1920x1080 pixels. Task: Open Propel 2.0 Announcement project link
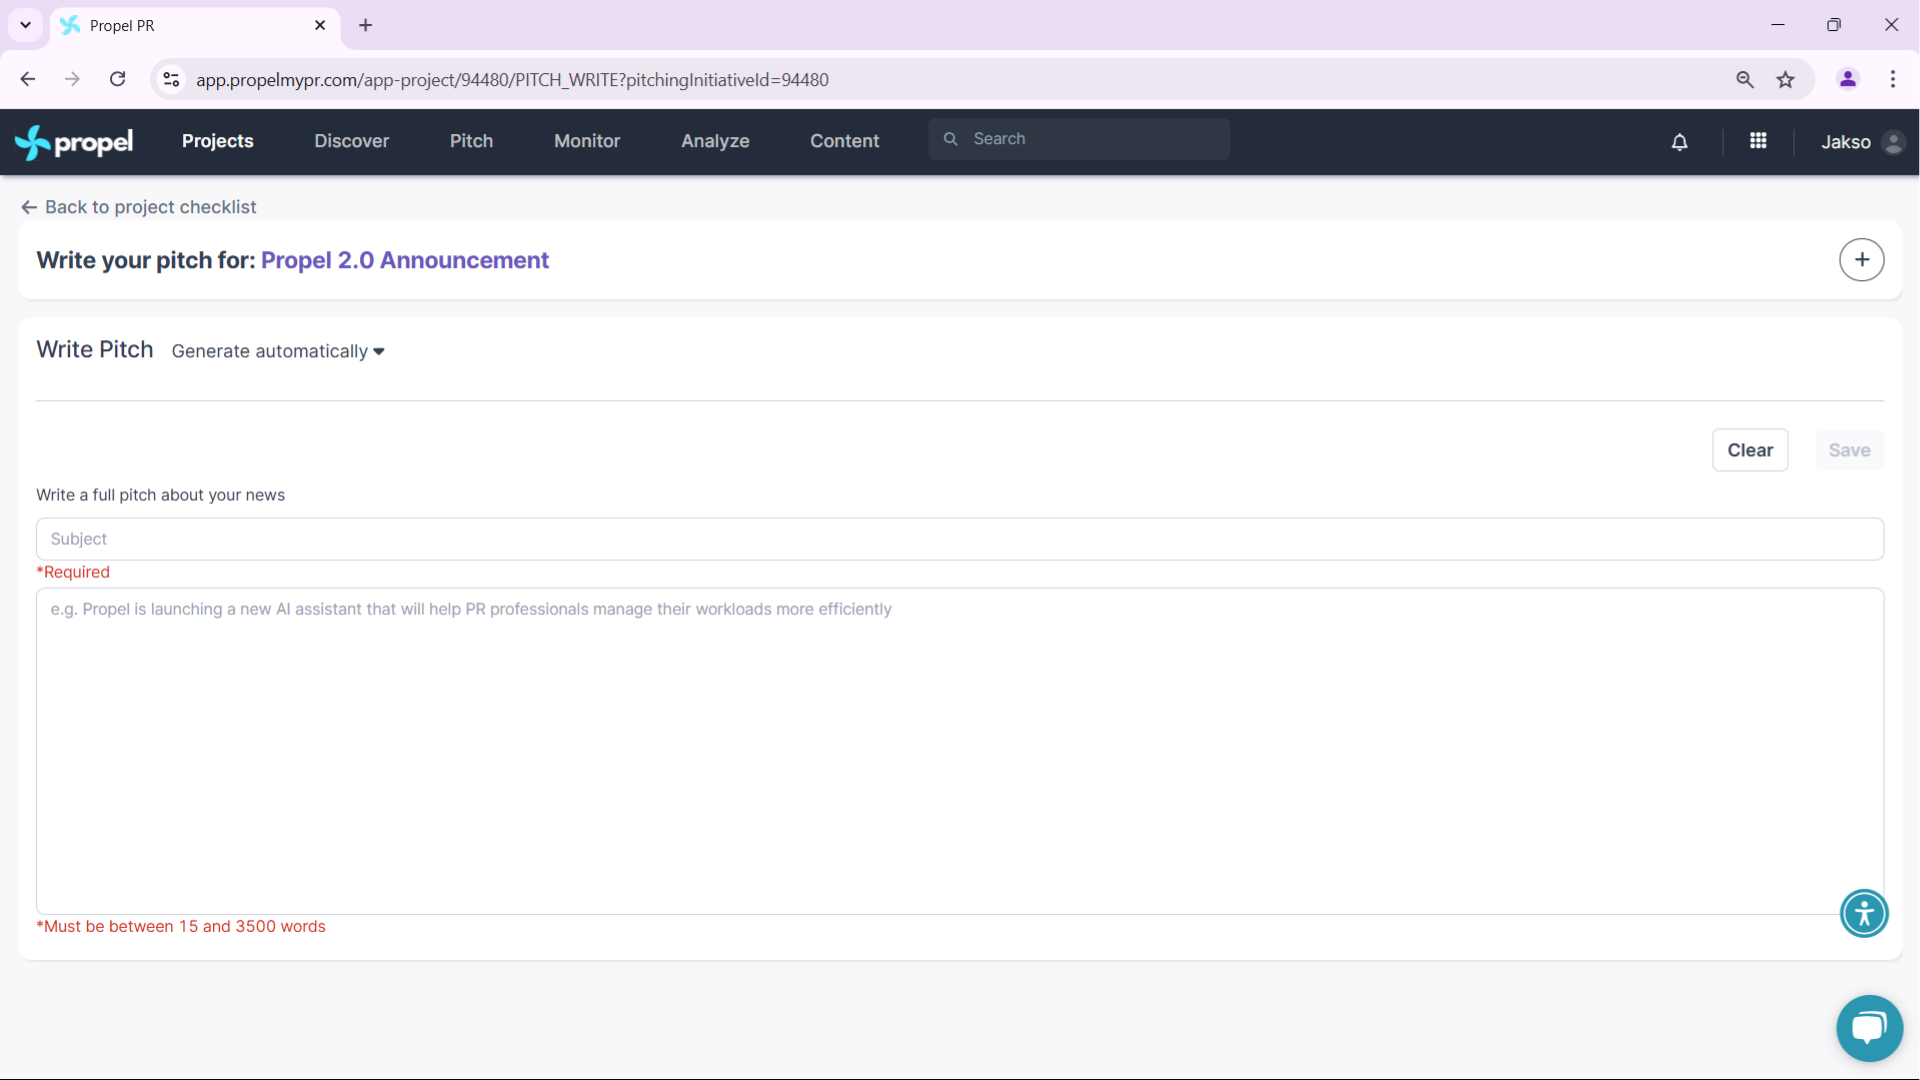405,260
